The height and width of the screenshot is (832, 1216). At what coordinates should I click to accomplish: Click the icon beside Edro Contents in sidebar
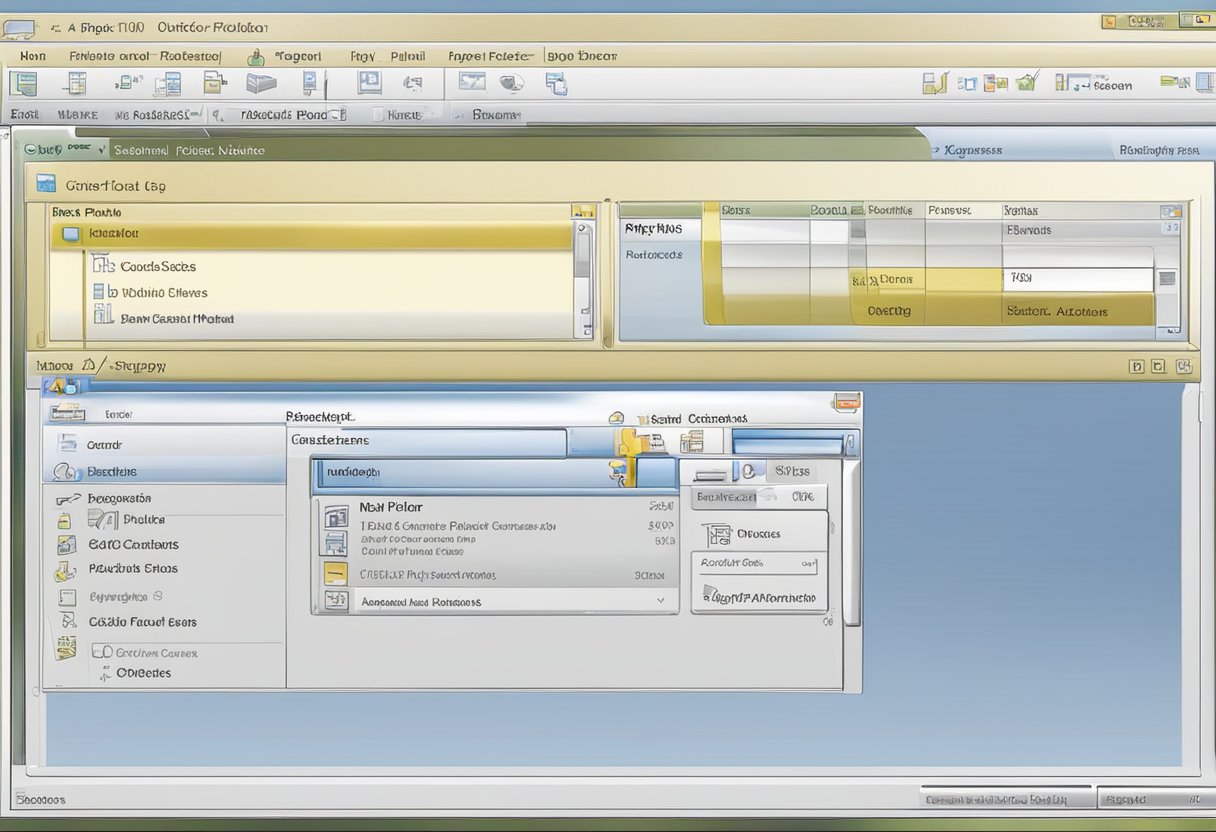tap(66, 545)
